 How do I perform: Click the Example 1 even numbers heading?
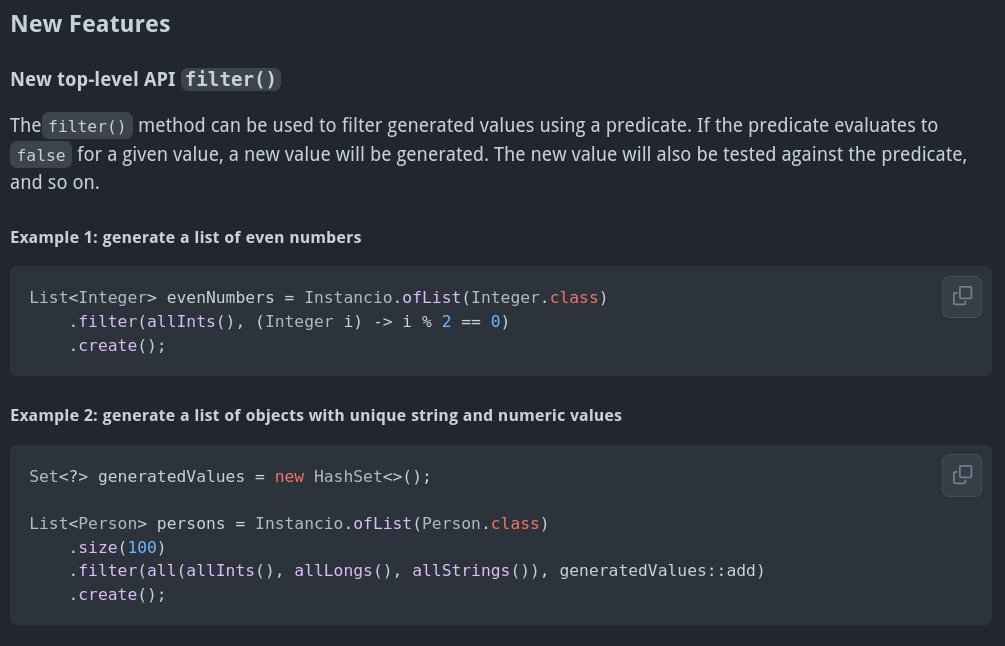(186, 238)
